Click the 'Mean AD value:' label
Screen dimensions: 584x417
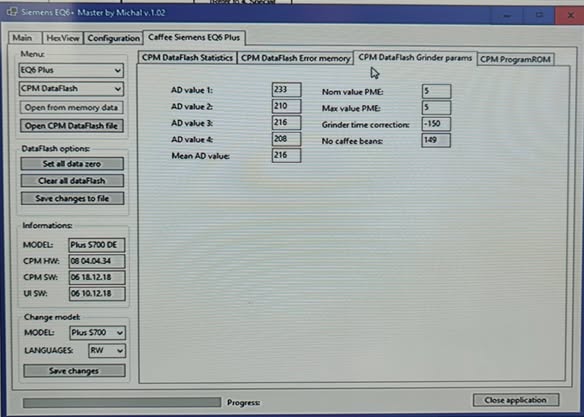coord(200,156)
